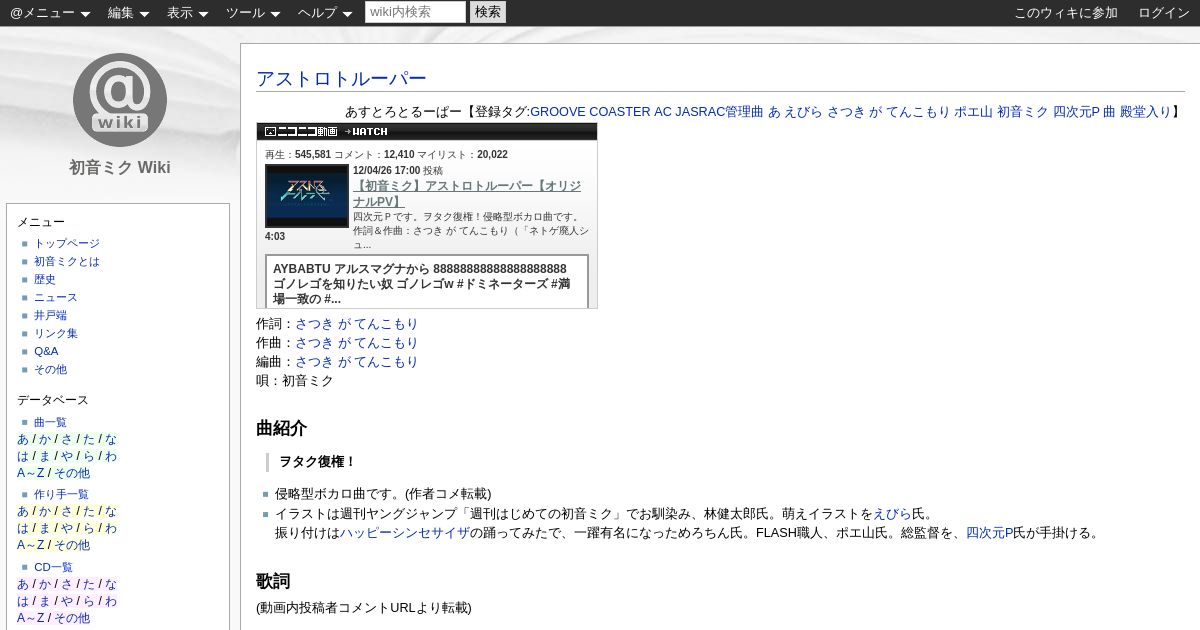This screenshot has width=1200, height=630.
Task: Open the 編集 dropdown menu
Action: point(128,13)
